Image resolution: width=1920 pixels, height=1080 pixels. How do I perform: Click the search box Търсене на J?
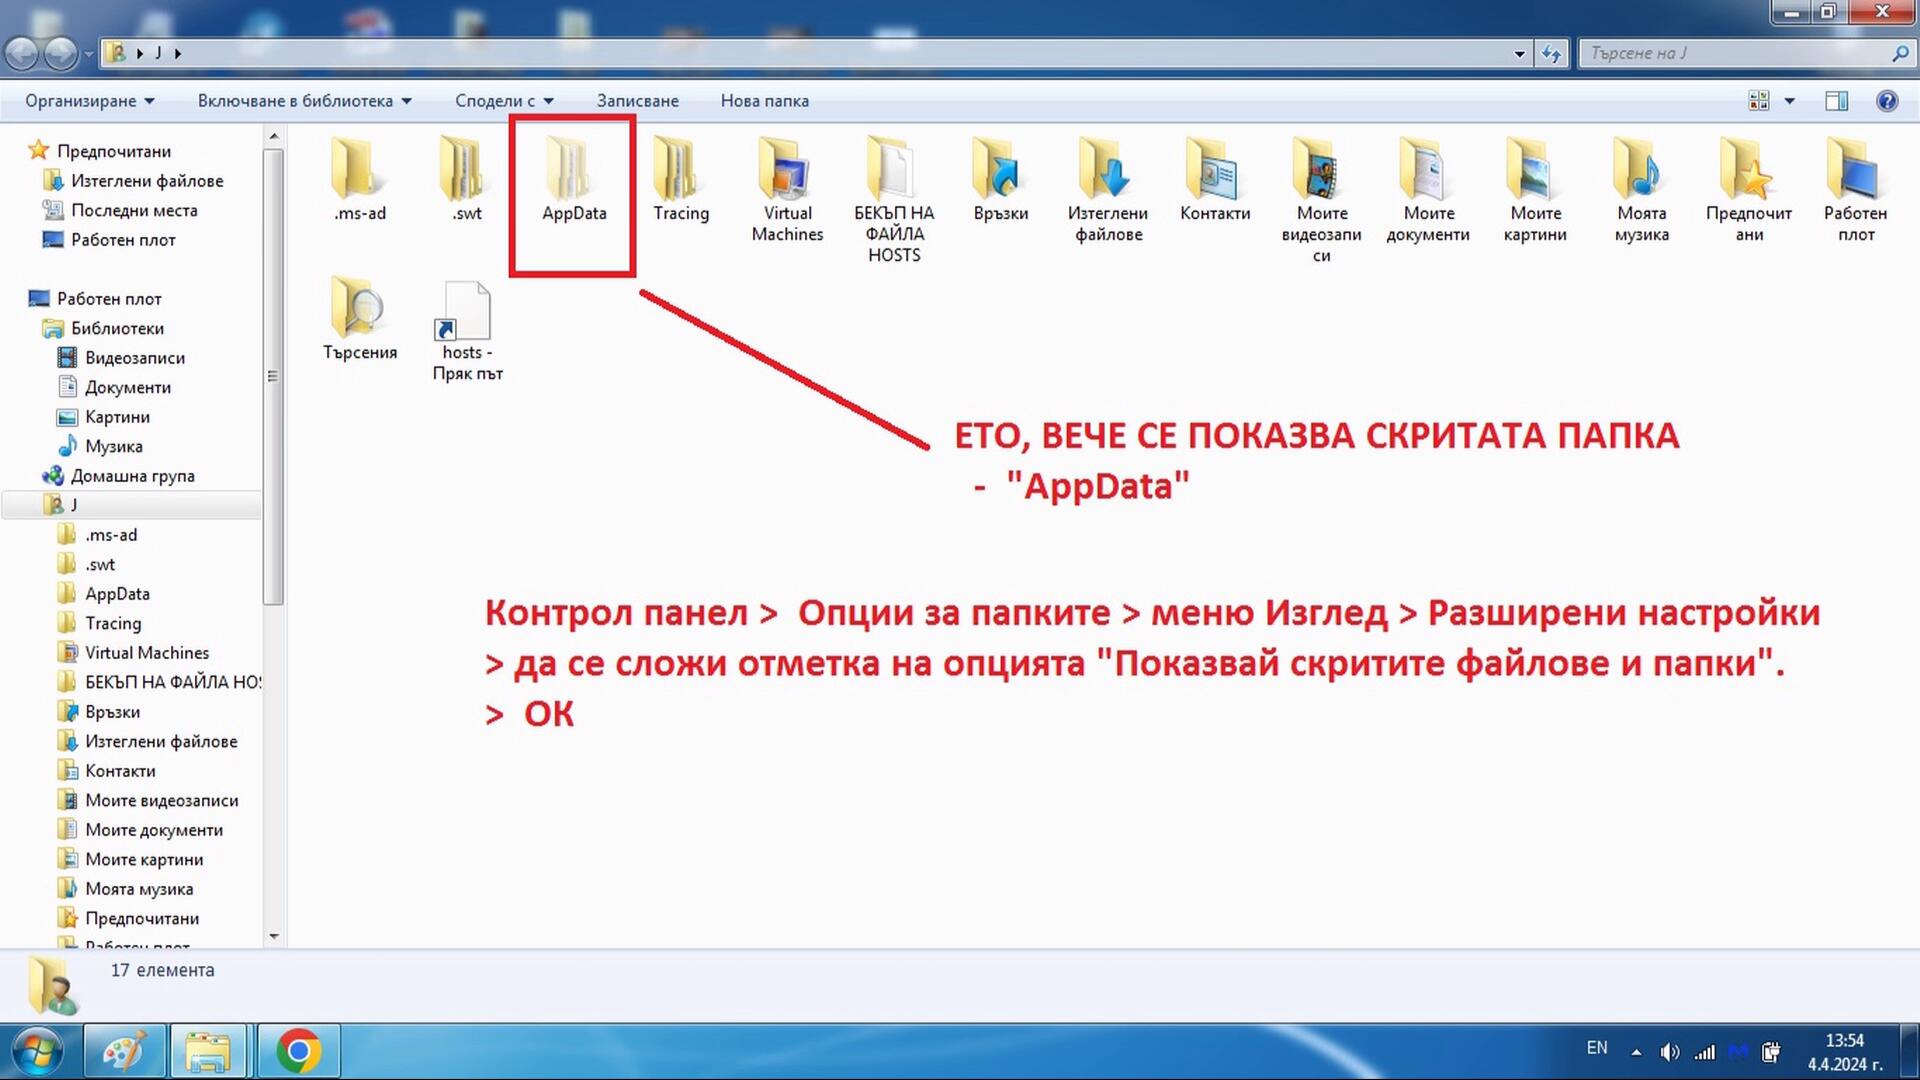1735,54
